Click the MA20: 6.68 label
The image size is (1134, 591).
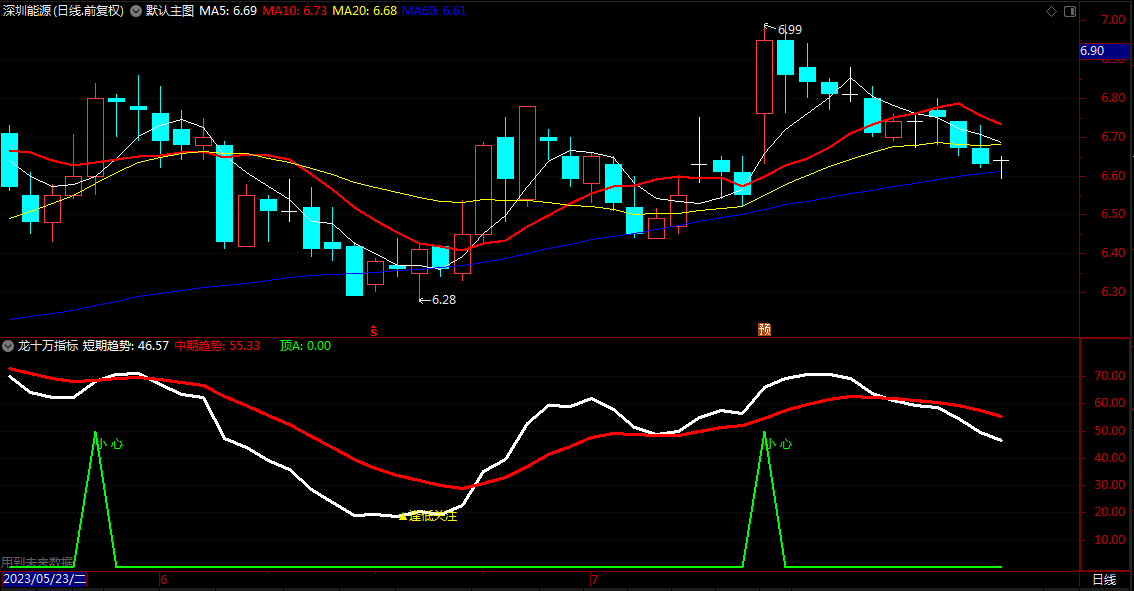point(364,11)
